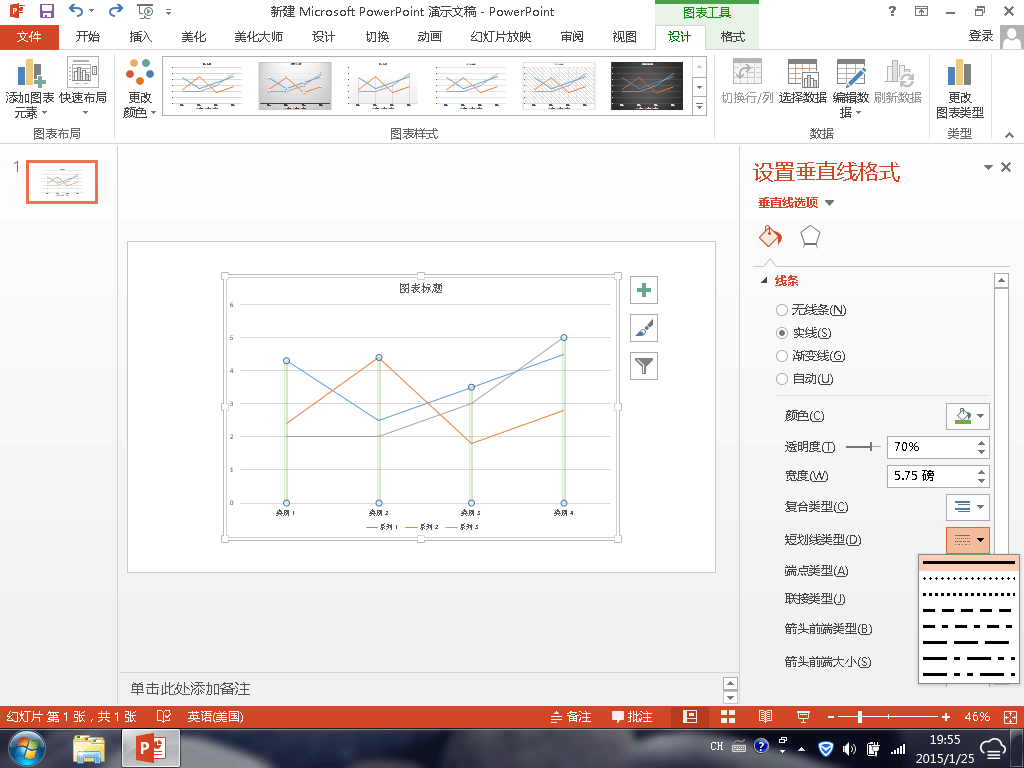Open 添加图表元素 menu

[x=29, y=89]
